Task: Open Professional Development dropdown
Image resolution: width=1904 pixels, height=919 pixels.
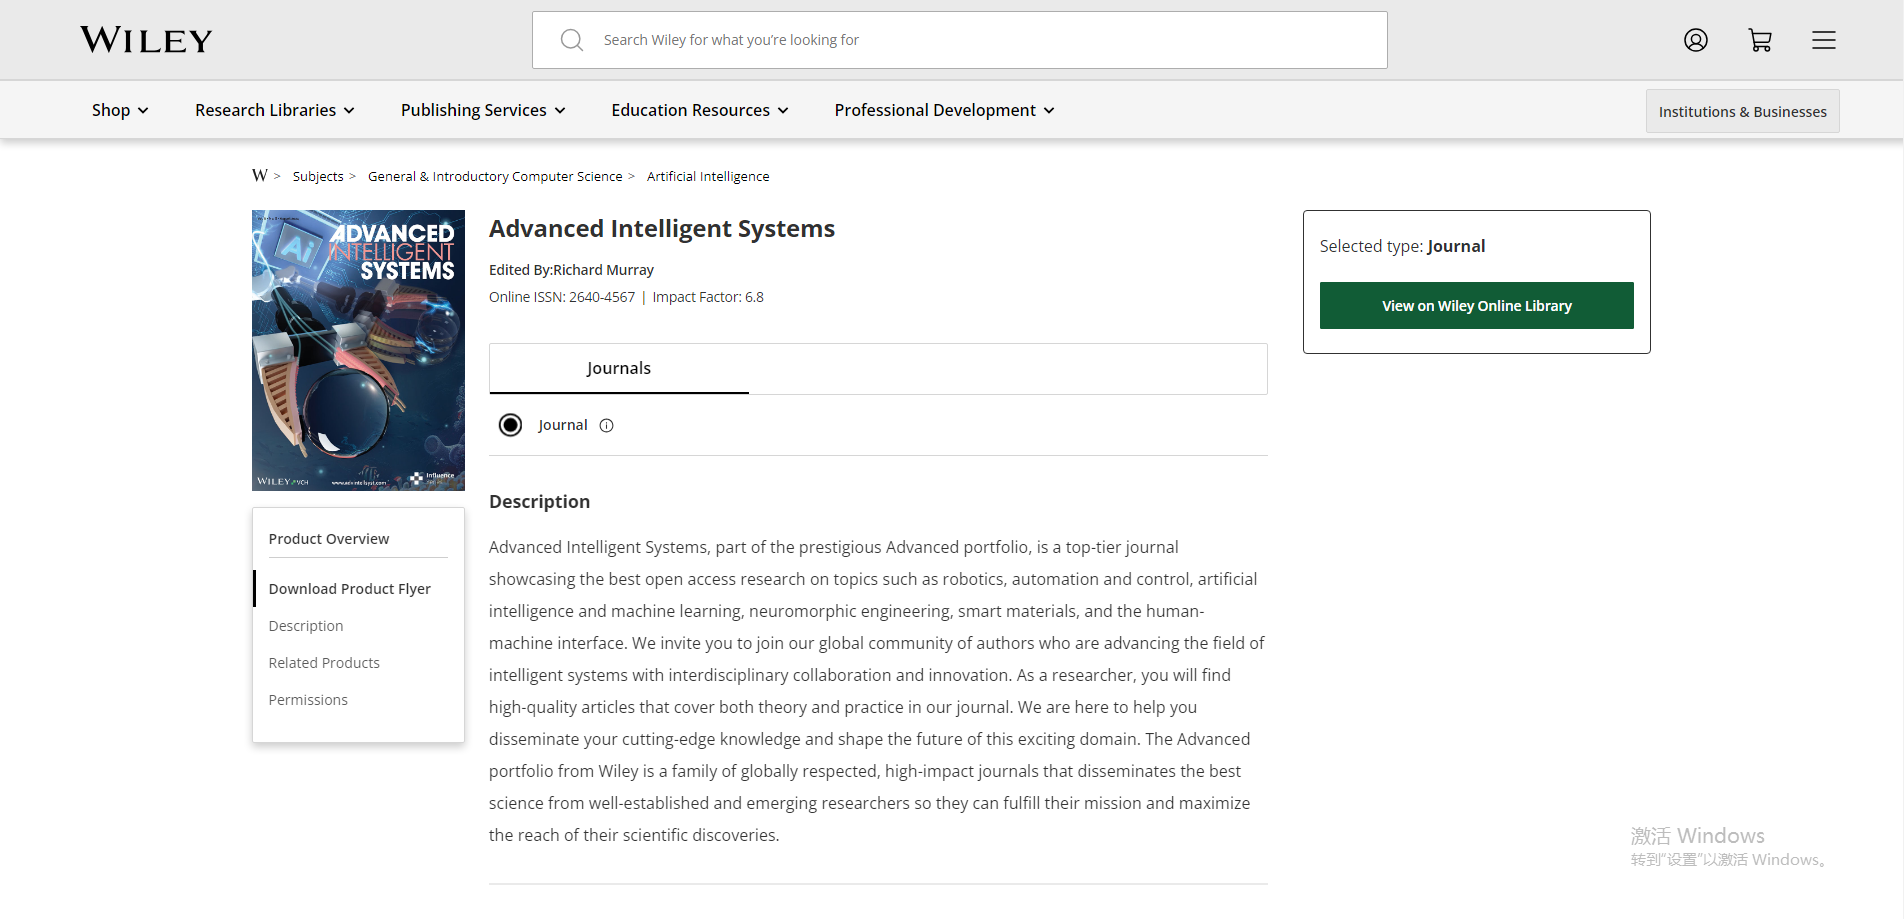Action: point(944,110)
